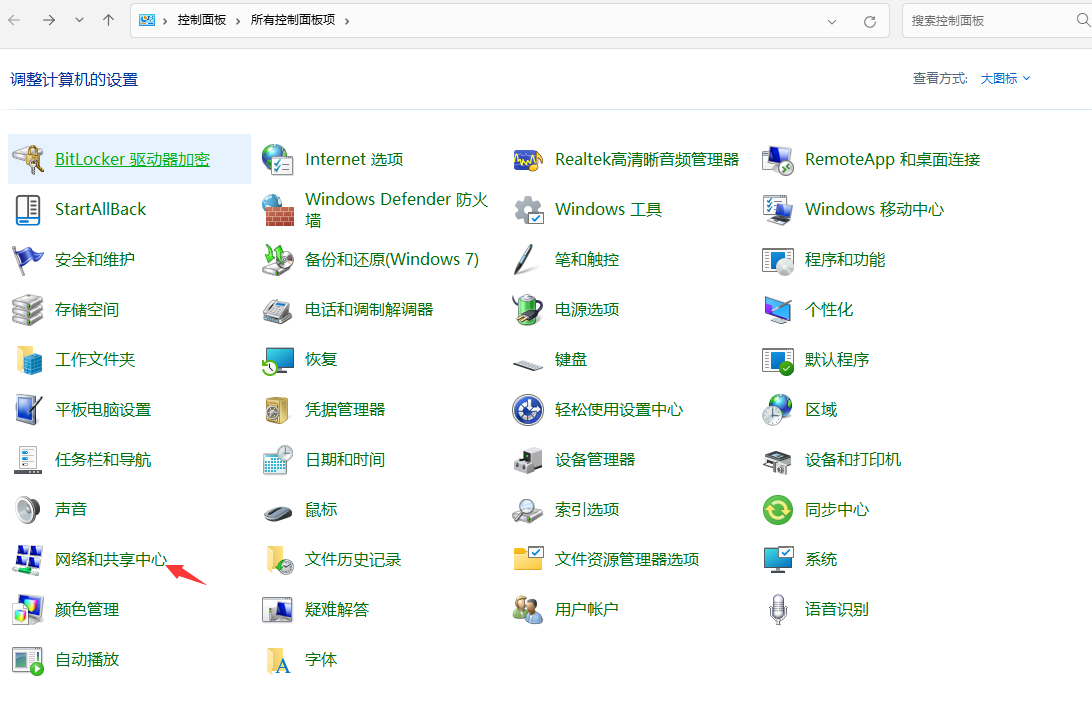Image resolution: width=1092 pixels, height=728 pixels.
Task: Click the 颜色管理 icon
Action: tap(29, 610)
